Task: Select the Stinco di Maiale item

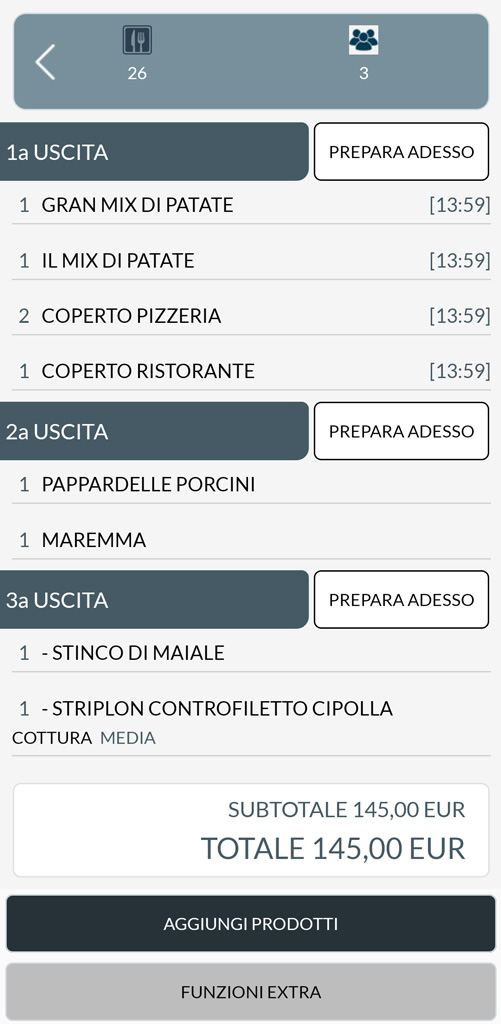Action: (x=251, y=653)
